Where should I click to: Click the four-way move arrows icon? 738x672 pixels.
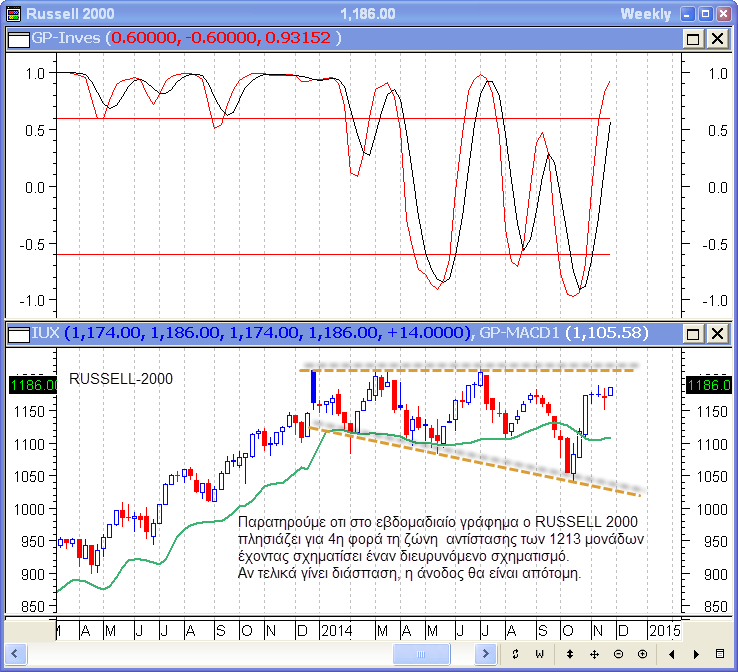point(594,654)
